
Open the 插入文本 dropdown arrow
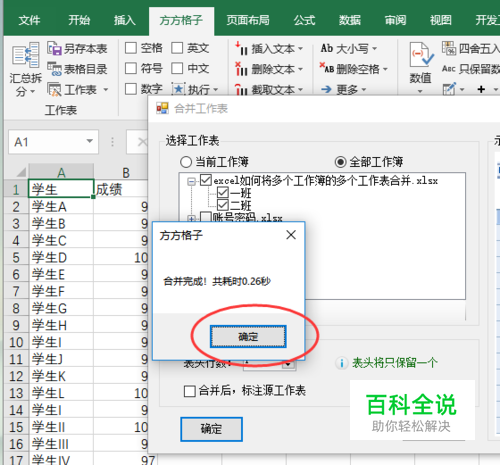pos(300,49)
